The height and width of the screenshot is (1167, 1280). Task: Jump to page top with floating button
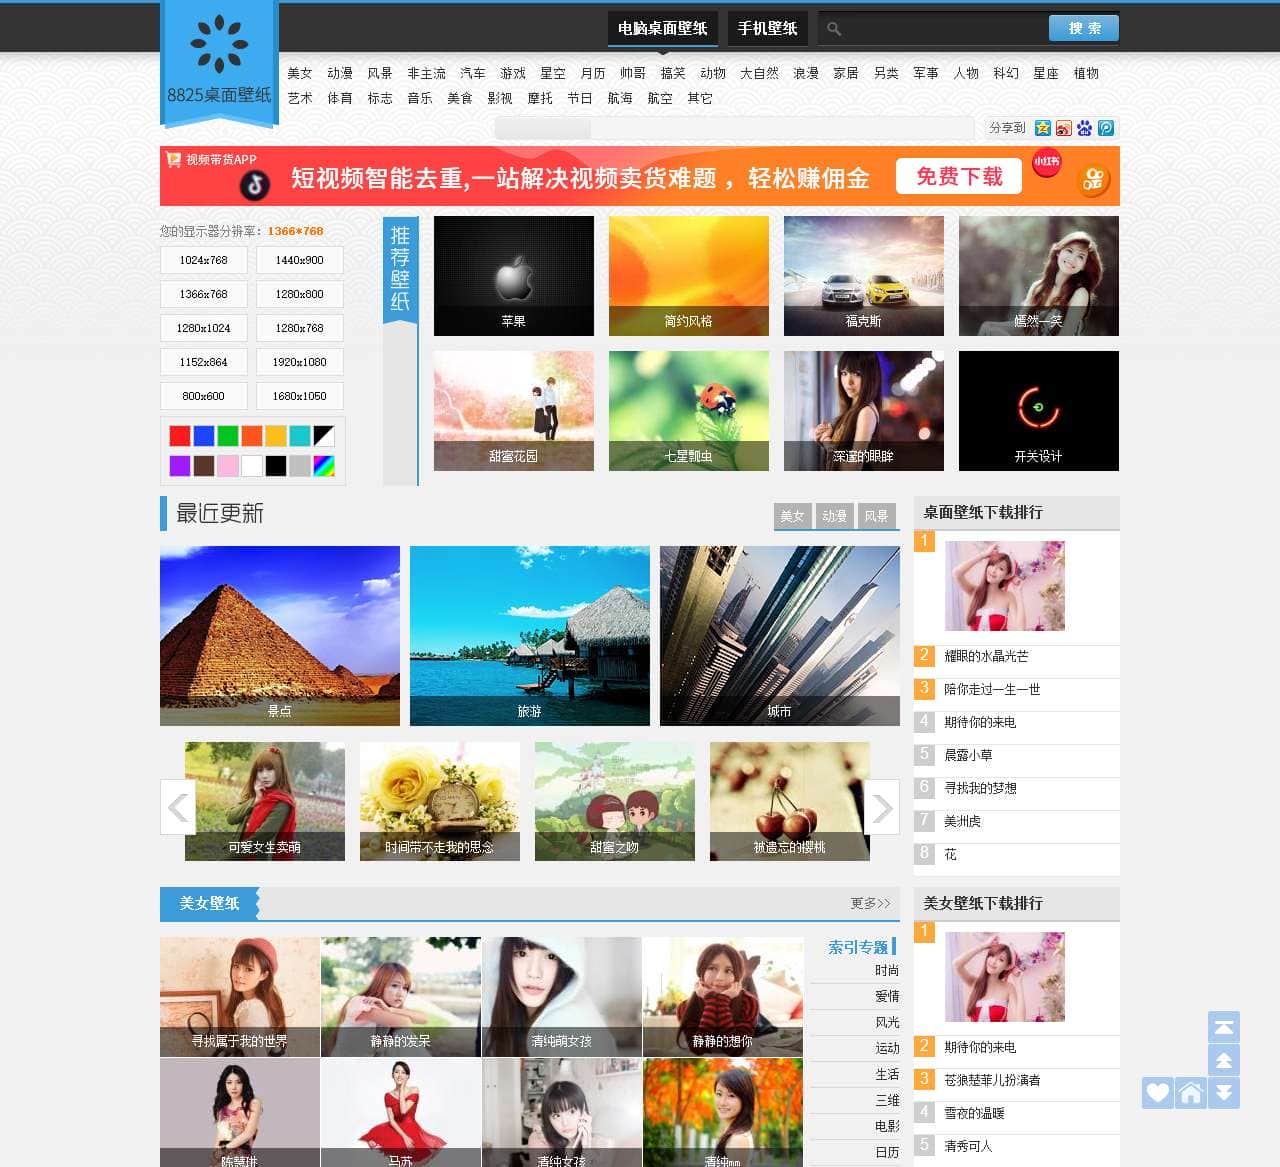[1224, 1027]
